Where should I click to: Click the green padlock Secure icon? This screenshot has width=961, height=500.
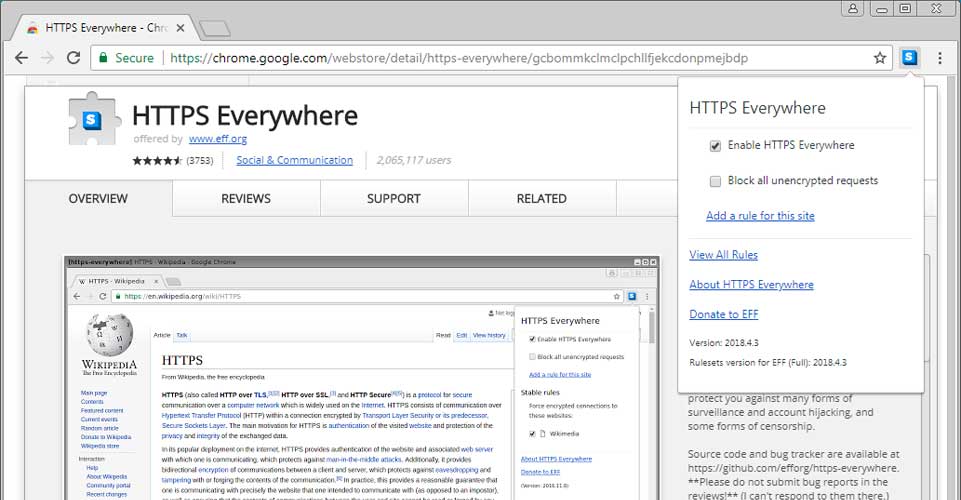[103, 58]
